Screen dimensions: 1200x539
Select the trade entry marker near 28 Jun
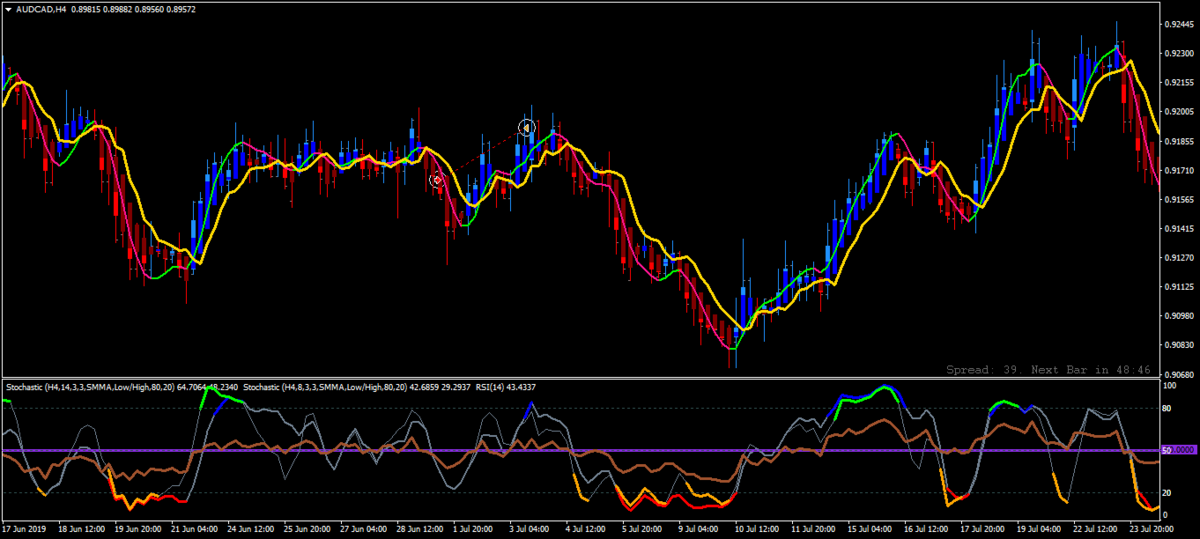pos(436,180)
